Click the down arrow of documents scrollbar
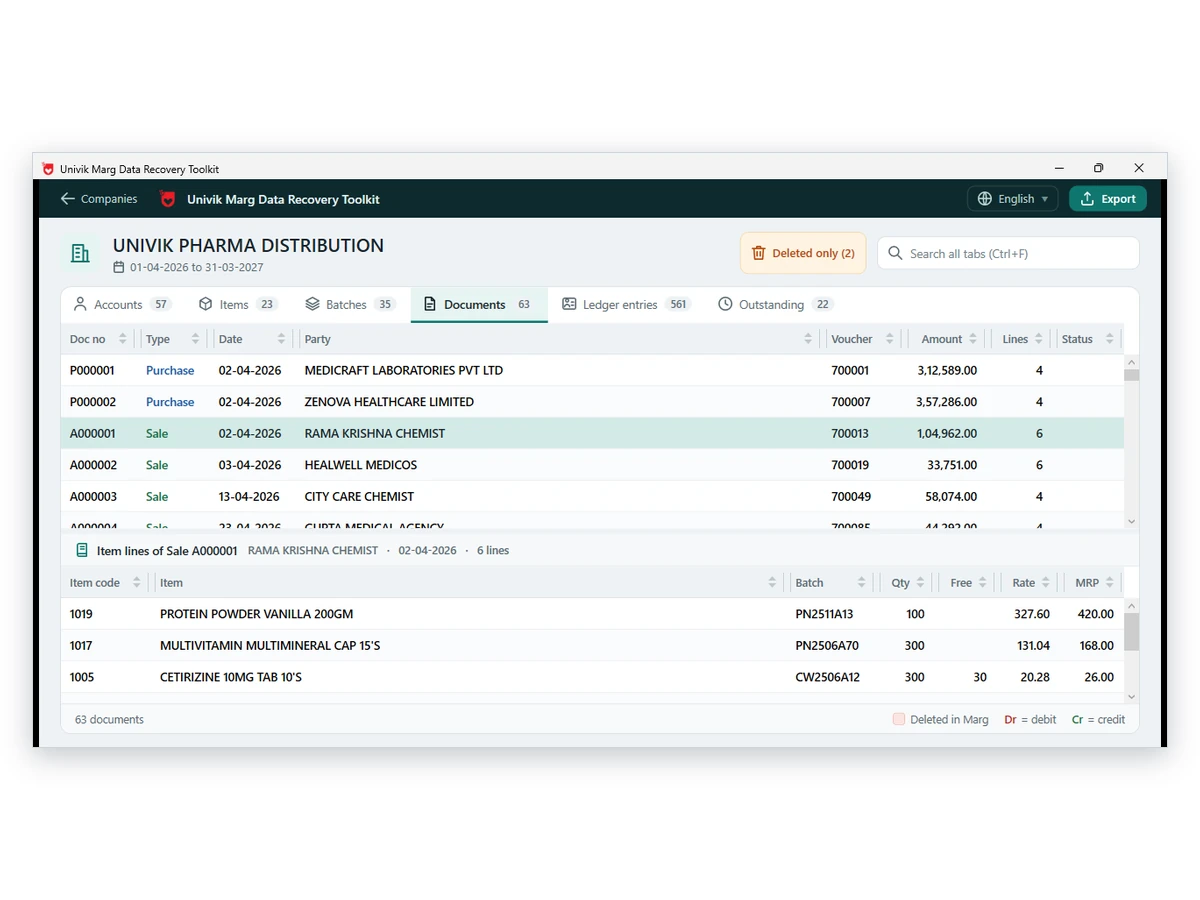This screenshot has height=900, width=1200. [1131, 521]
